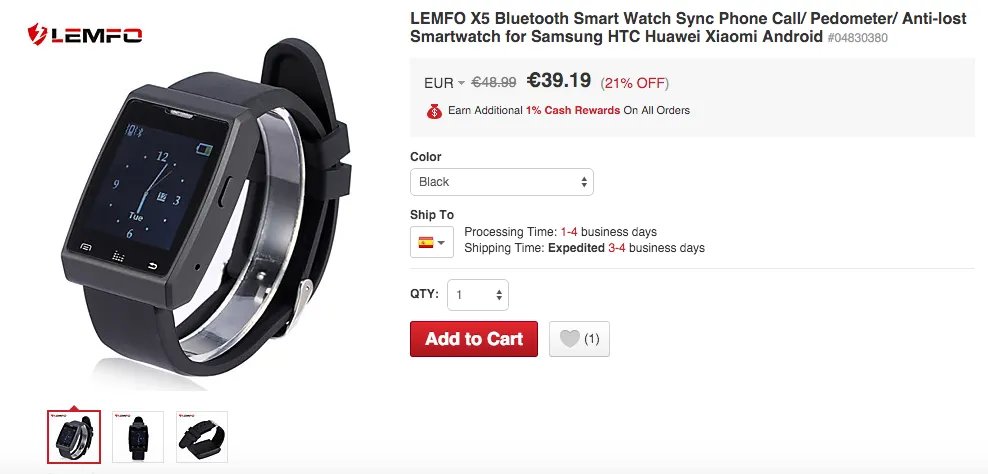Click the crossed-out €48.99 original price
The height and width of the screenshot is (474, 988).
pyautogui.click(x=494, y=83)
